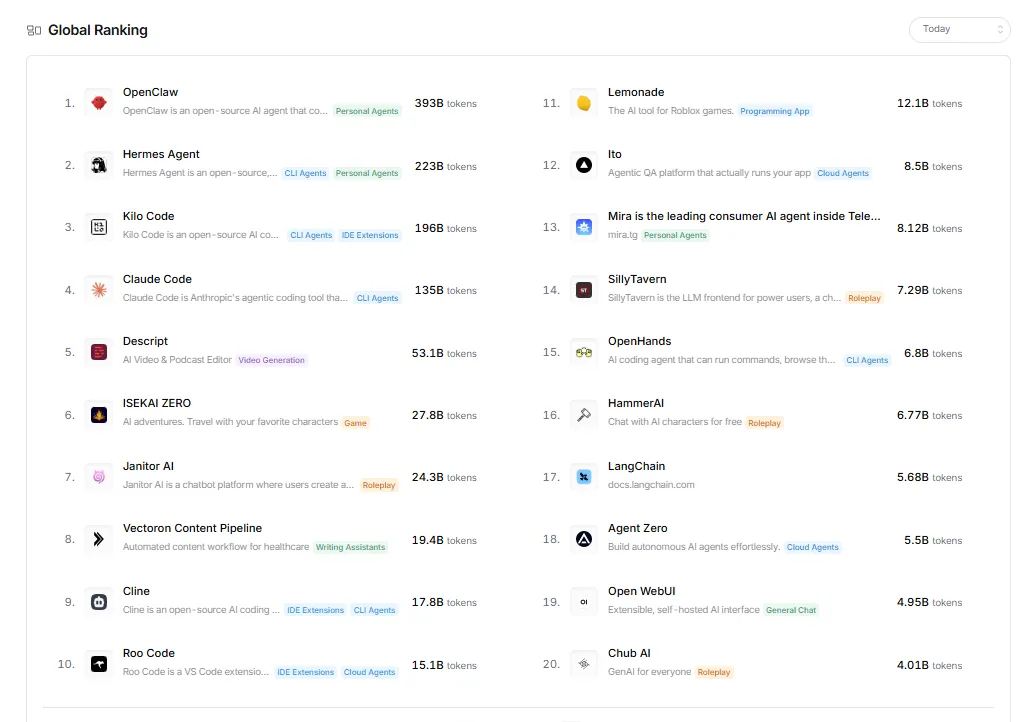
Task: Click the Global Ranking heading icon
Action: 34,30
